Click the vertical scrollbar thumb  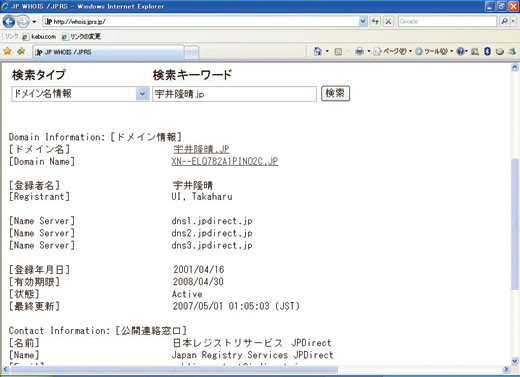[x=515, y=224]
